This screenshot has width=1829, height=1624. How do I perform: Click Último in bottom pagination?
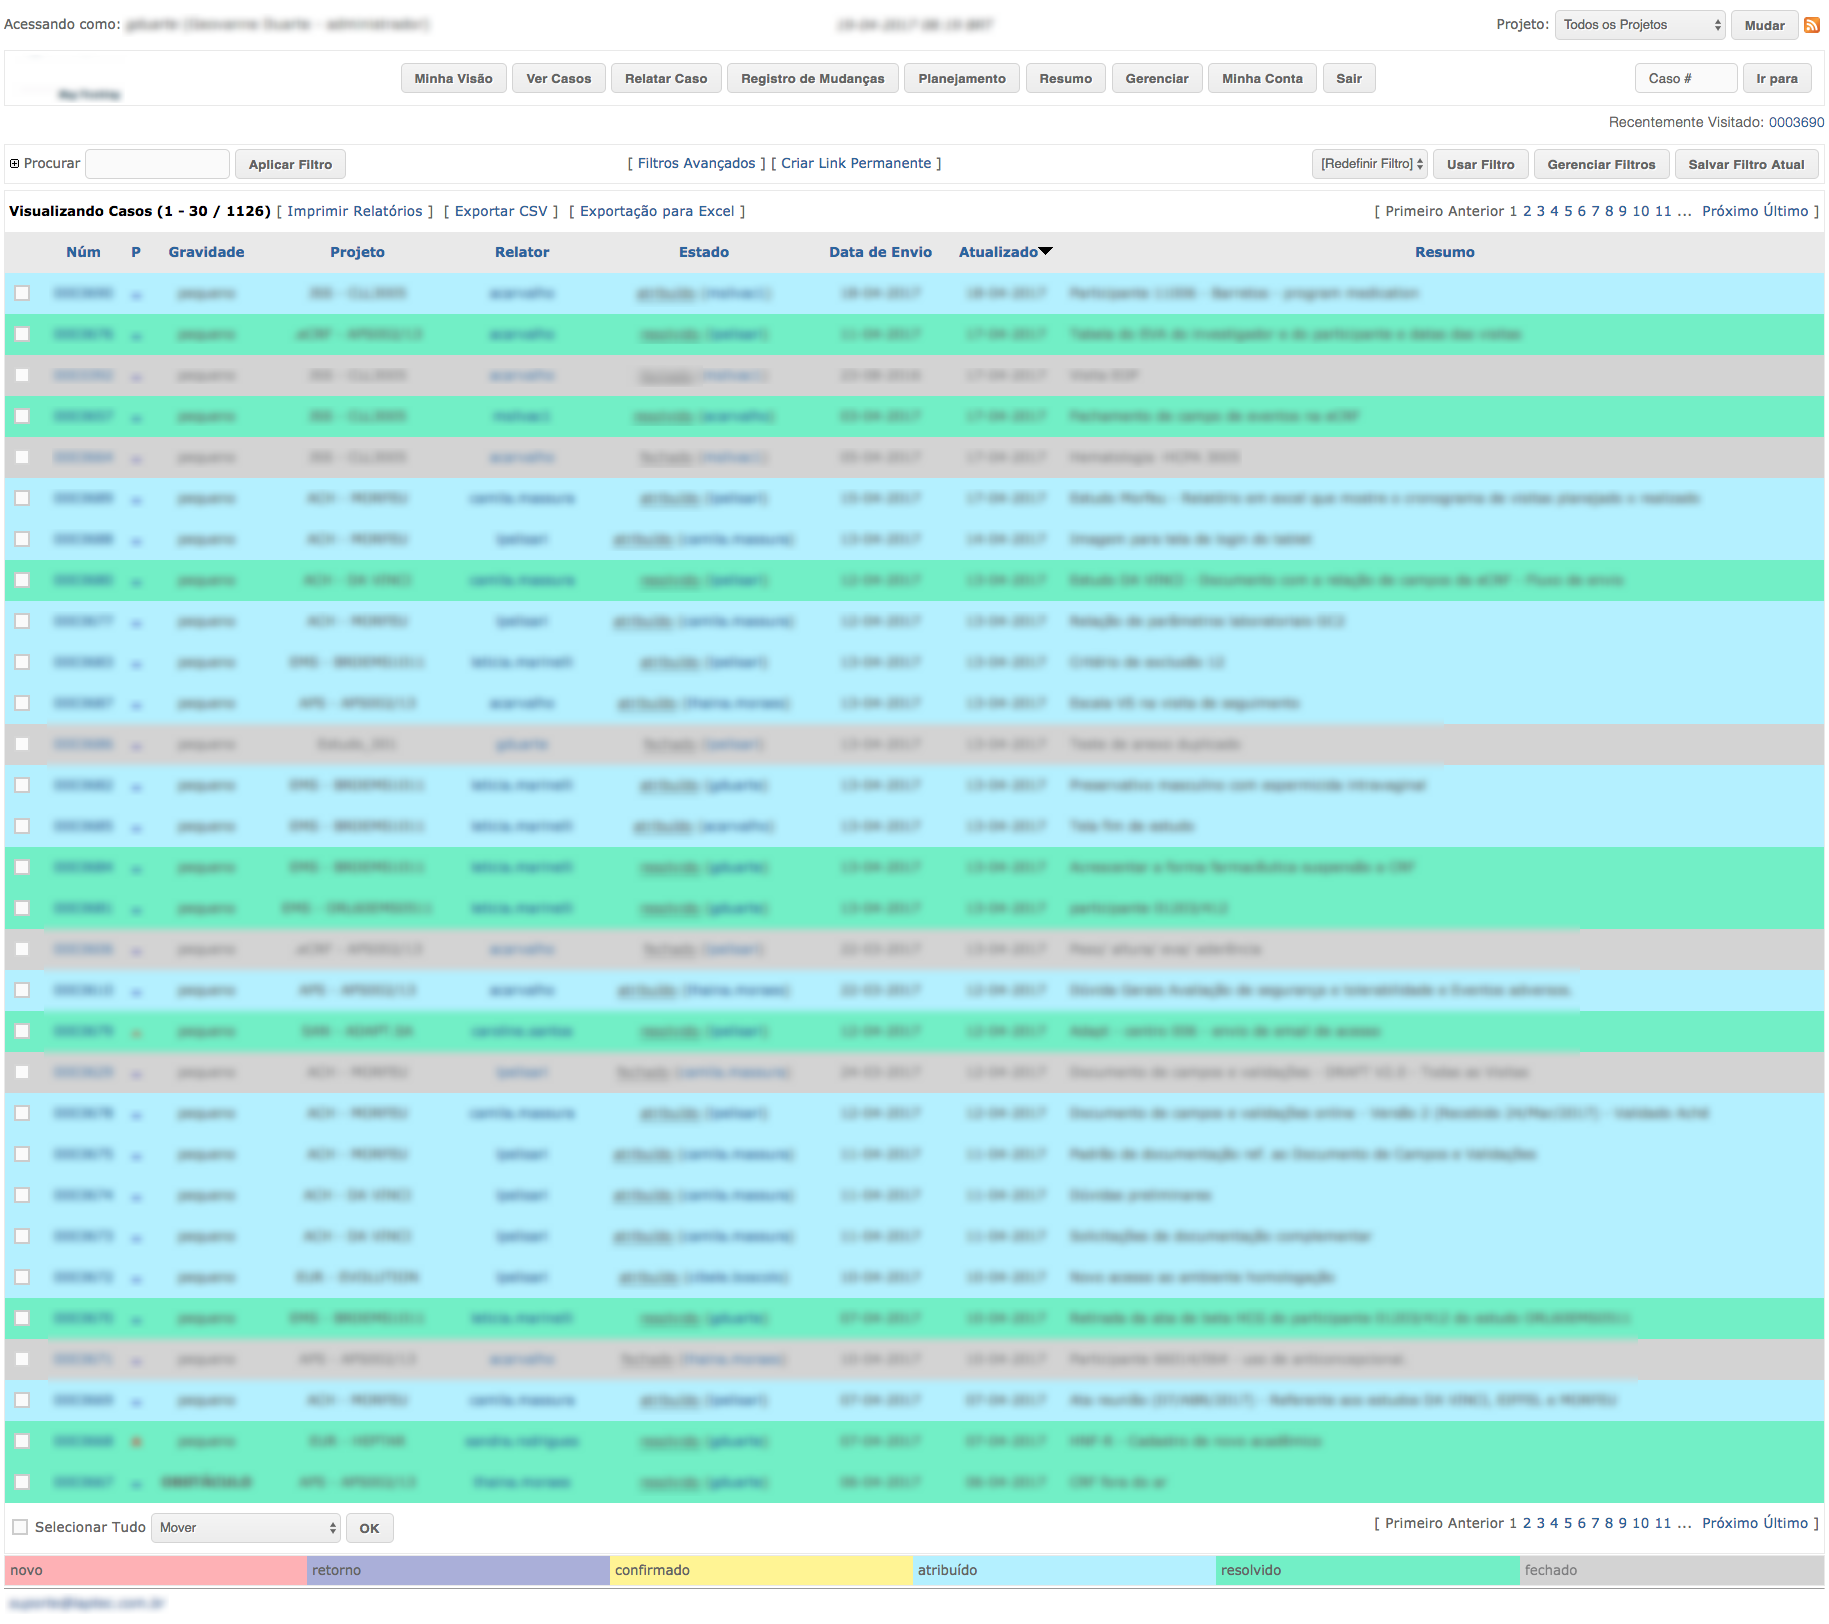pos(1786,1523)
